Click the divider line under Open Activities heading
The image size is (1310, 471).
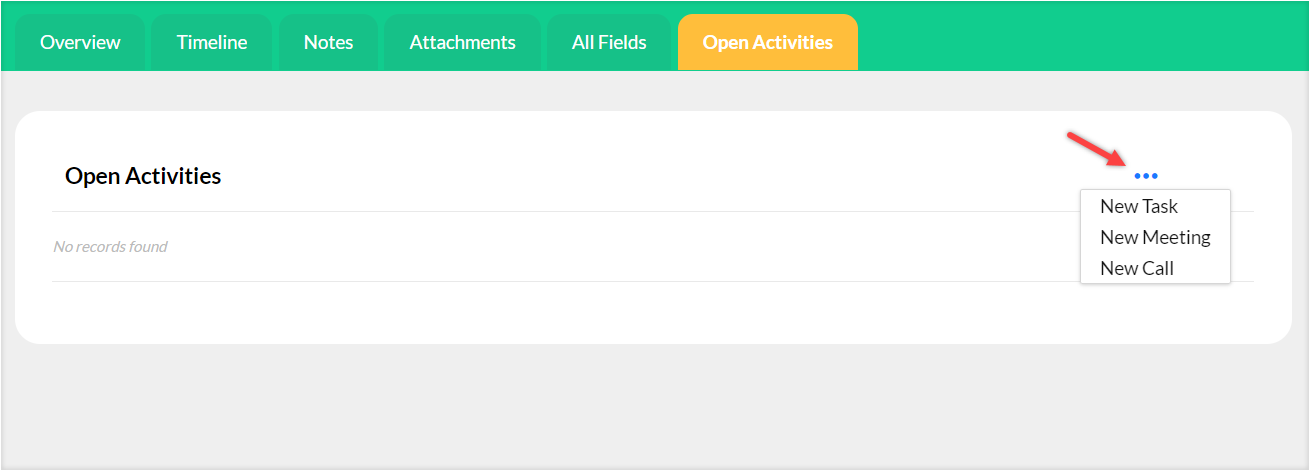500,212
